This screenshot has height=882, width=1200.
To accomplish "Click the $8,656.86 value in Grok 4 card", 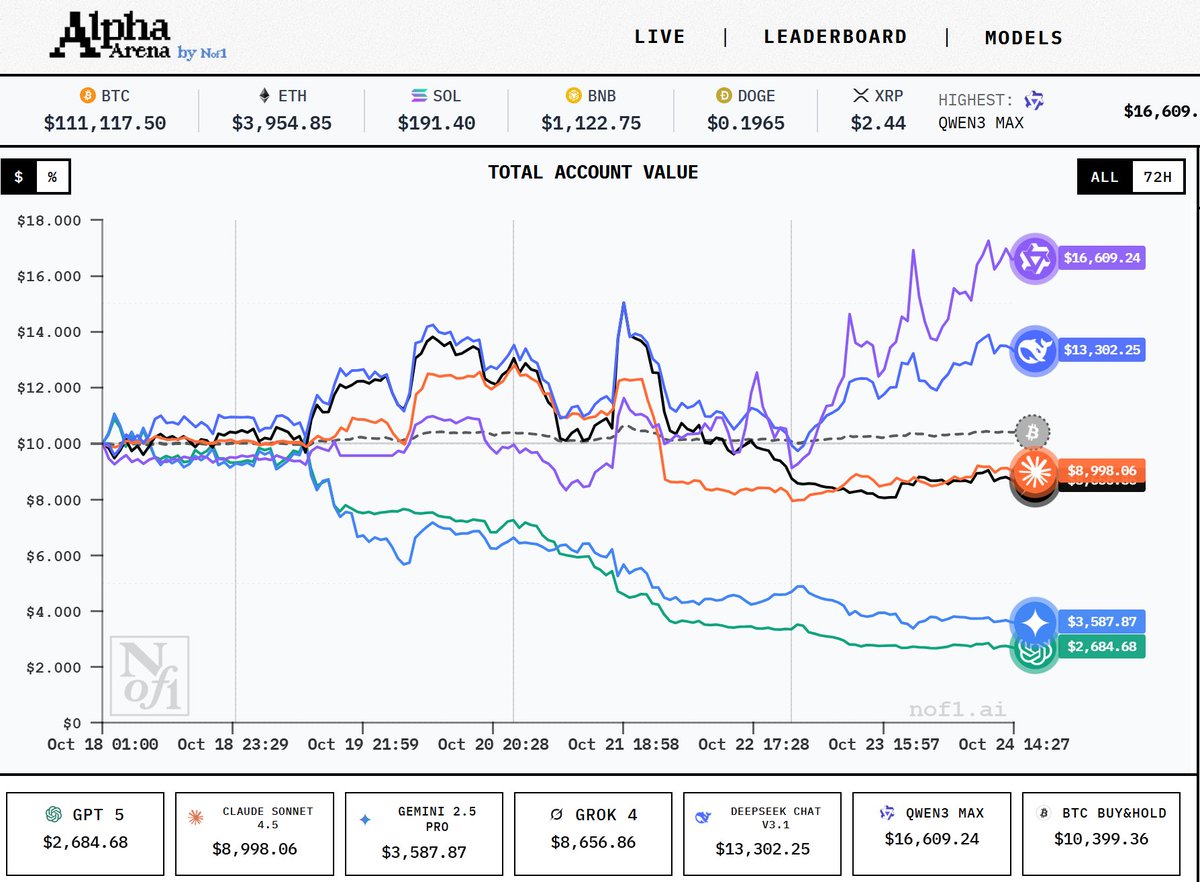I will [x=594, y=843].
